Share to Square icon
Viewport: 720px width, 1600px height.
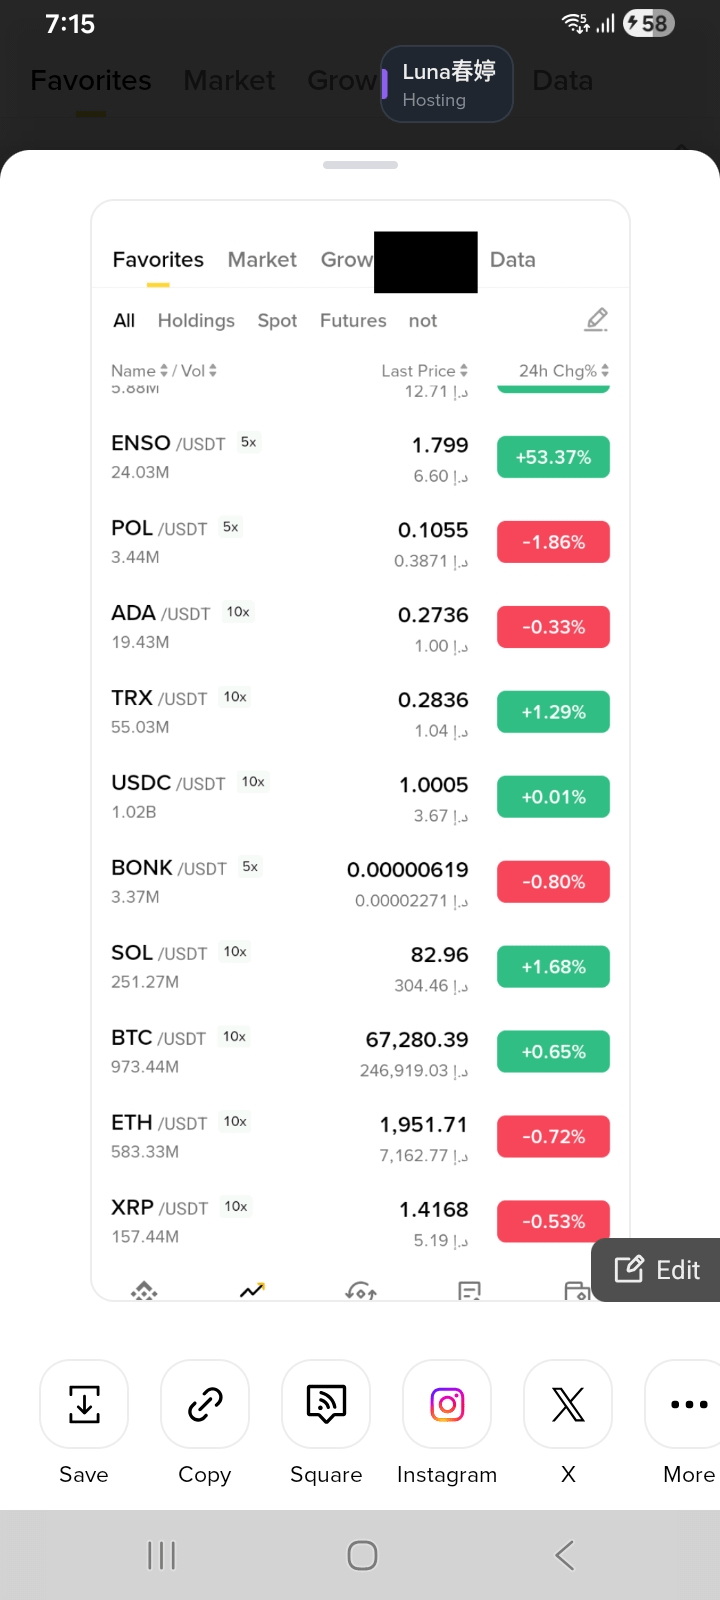pyautogui.click(x=326, y=1404)
